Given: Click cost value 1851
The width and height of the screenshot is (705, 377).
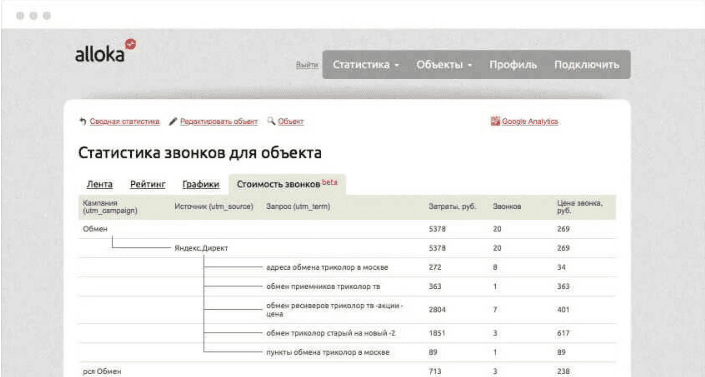Looking at the screenshot, I should click(x=437, y=333).
